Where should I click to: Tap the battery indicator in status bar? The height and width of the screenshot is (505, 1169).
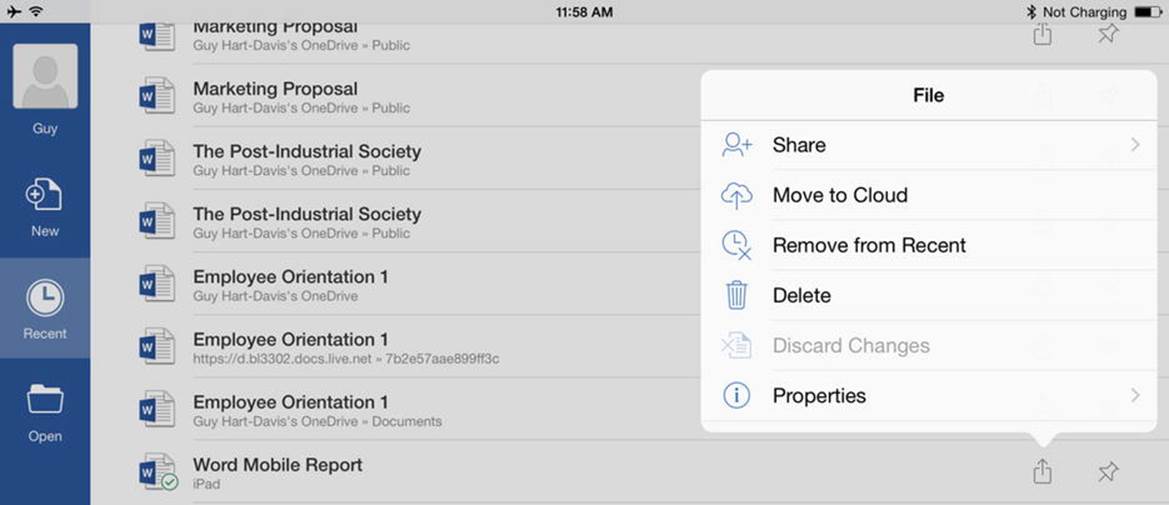click(1147, 12)
